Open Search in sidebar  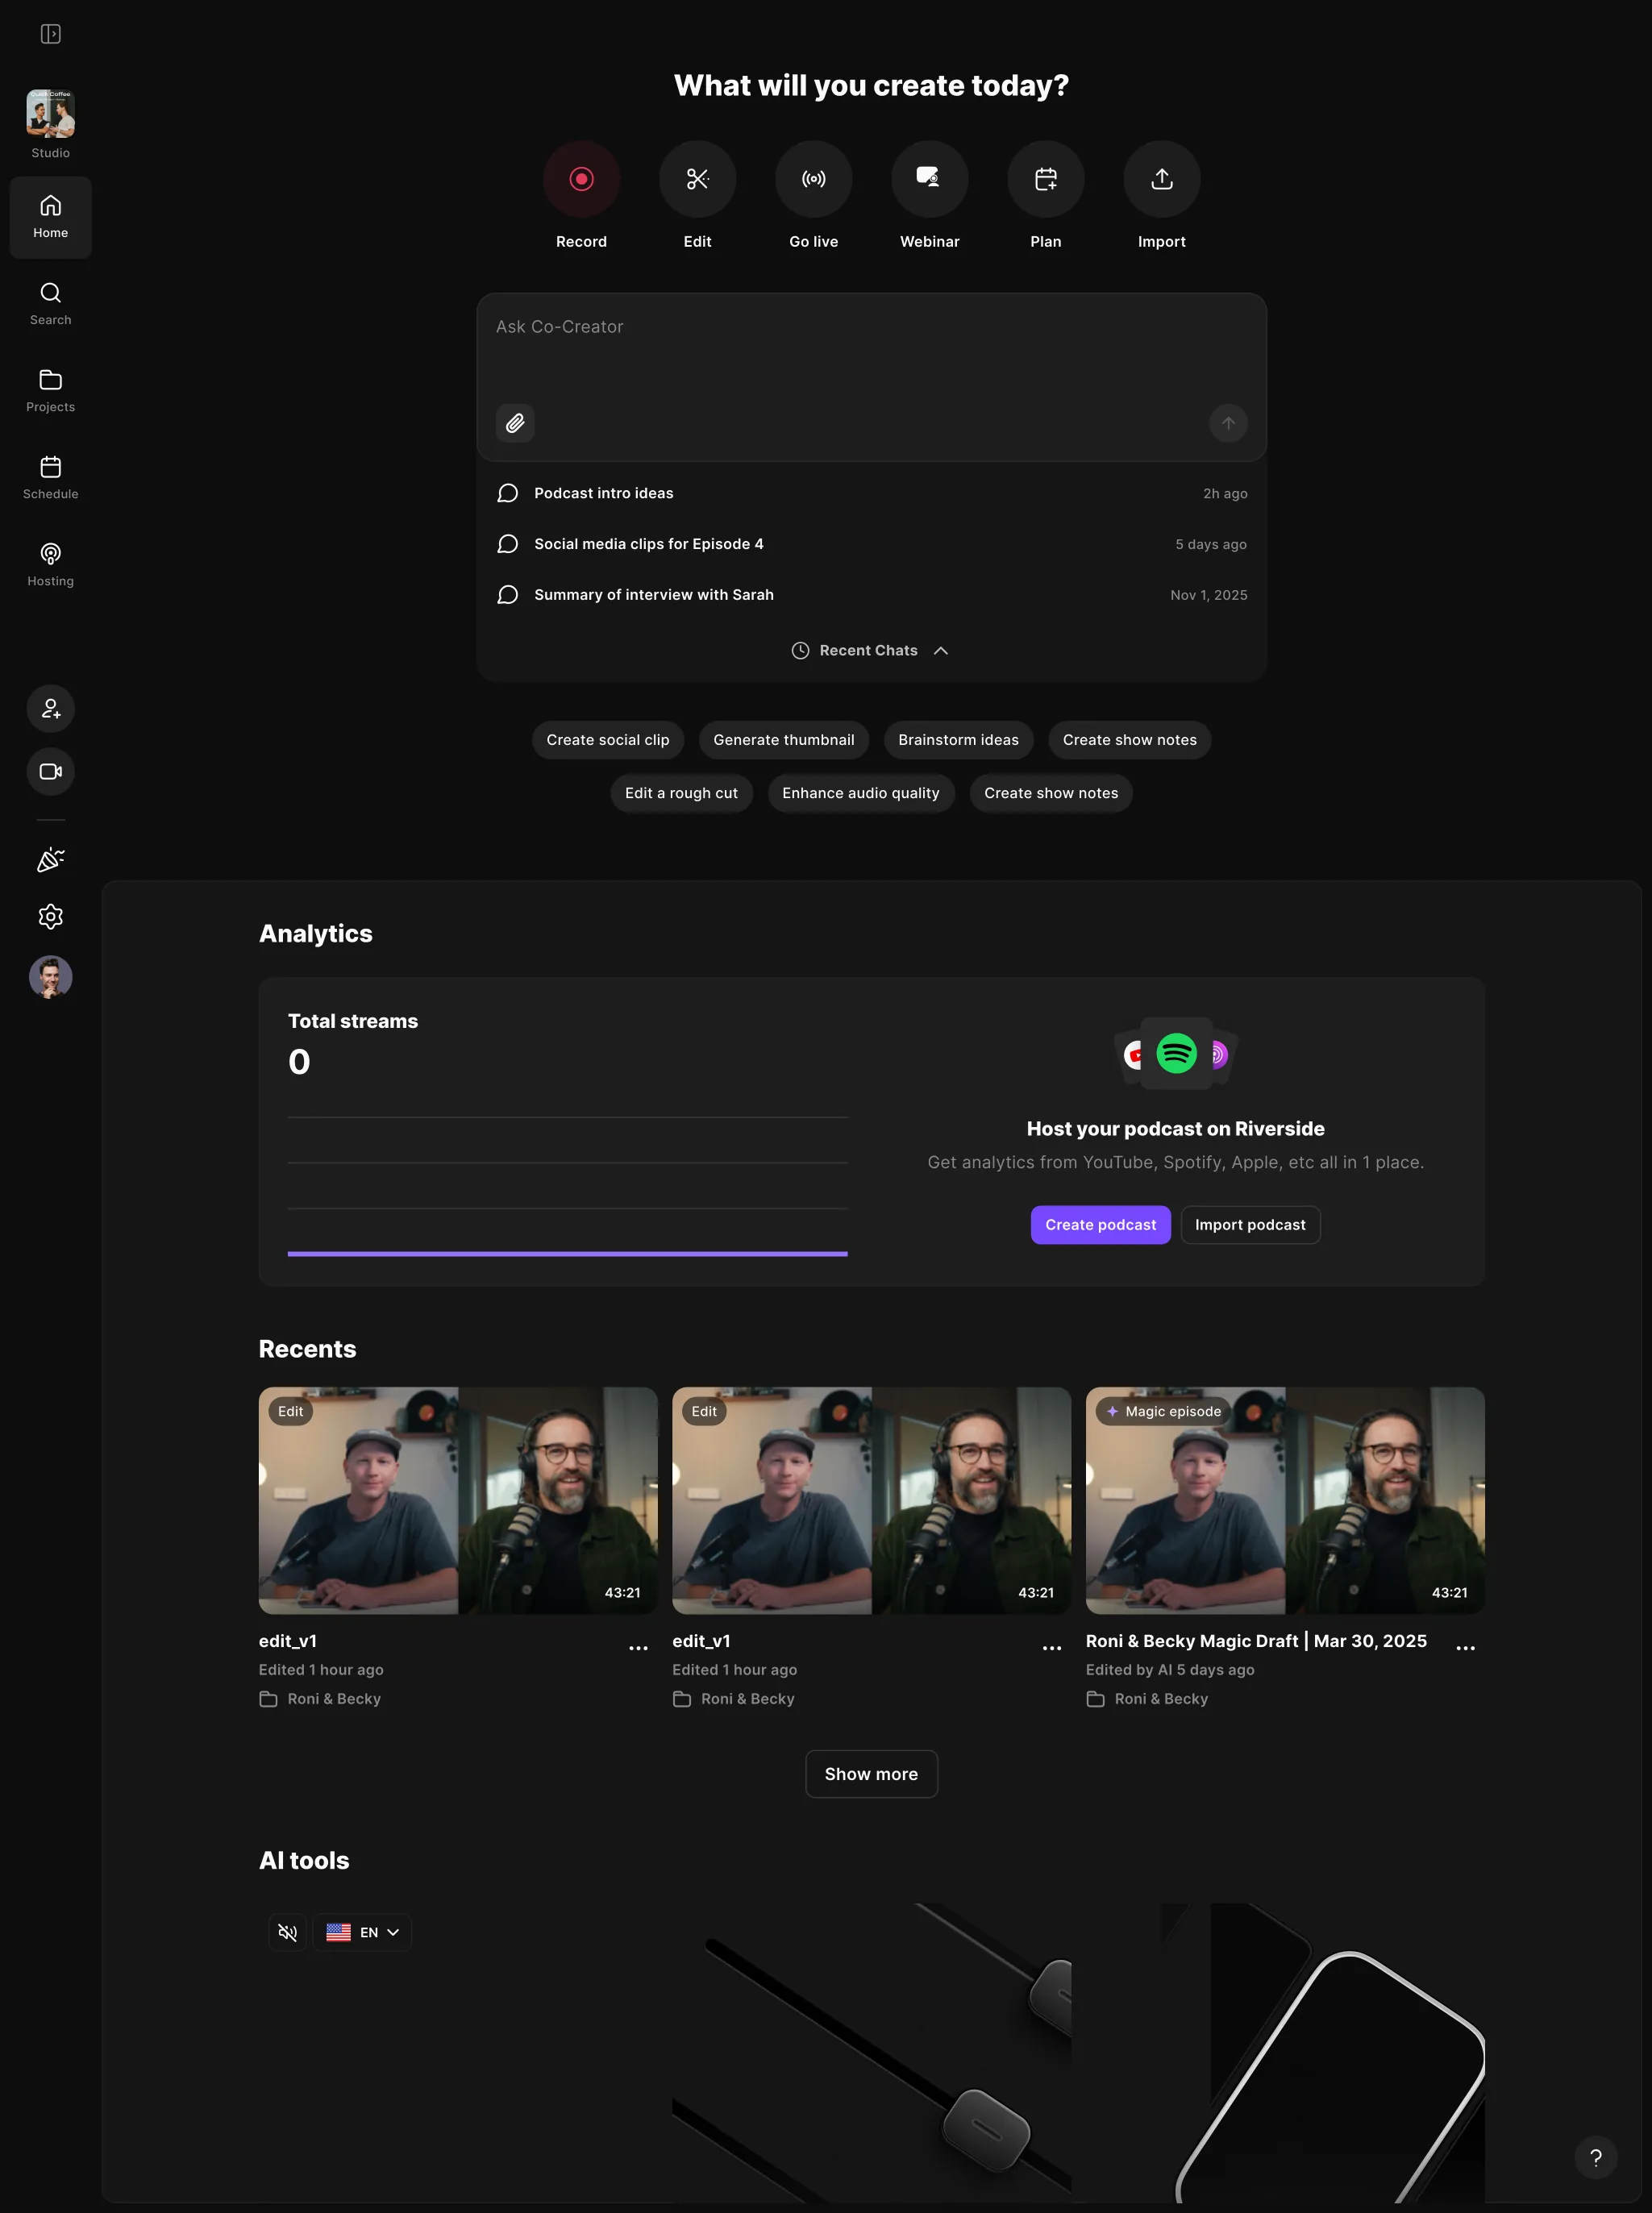click(x=50, y=304)
